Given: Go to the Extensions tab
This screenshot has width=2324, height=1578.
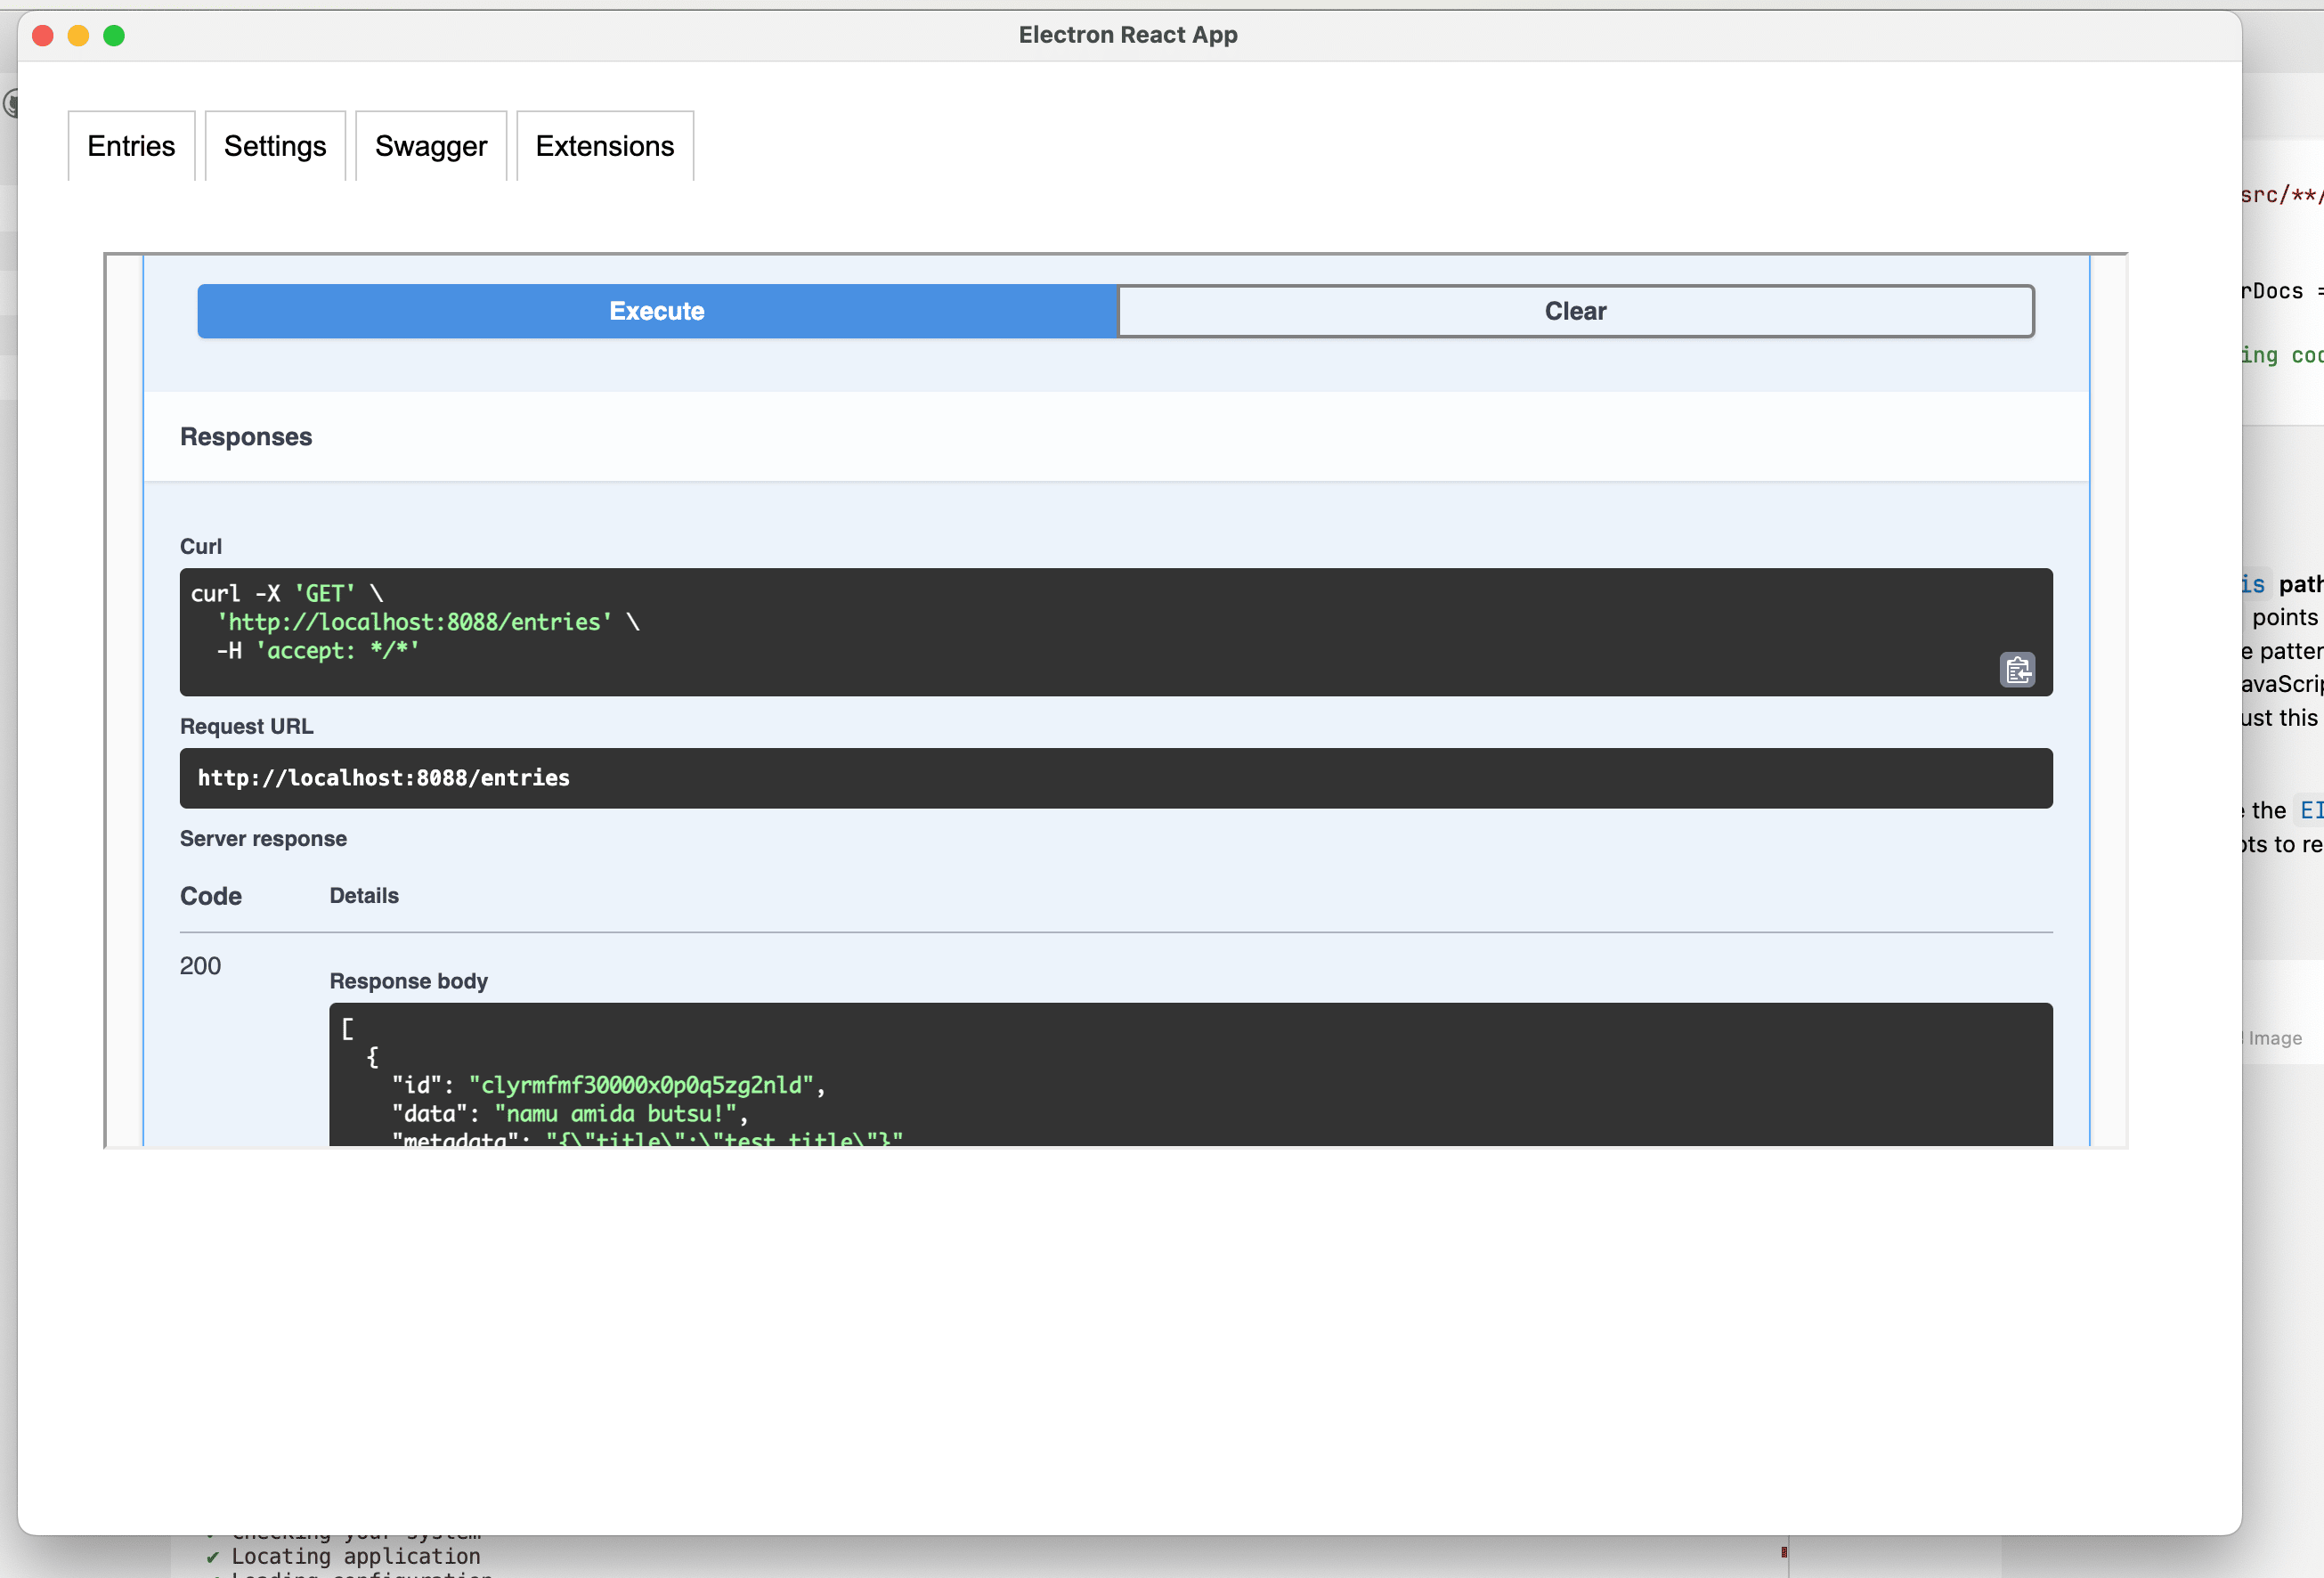Looking at the screenshot, I should click(x=604, y=146).
